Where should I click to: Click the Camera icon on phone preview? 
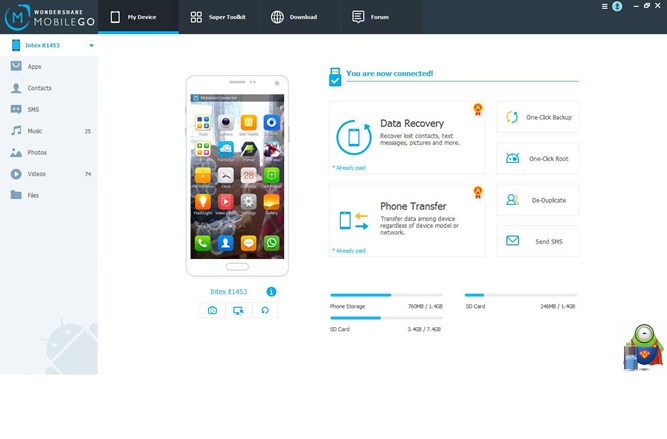(x=225, y=123)
